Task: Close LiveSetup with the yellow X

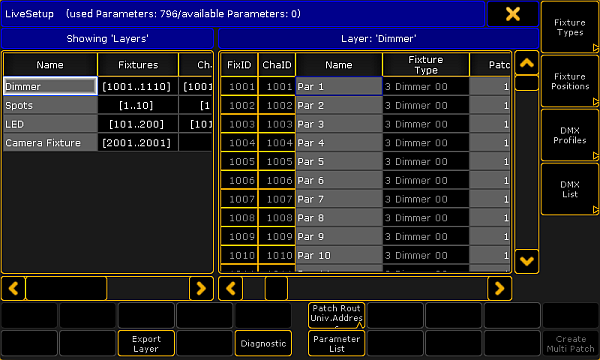Action: point(512,14)
